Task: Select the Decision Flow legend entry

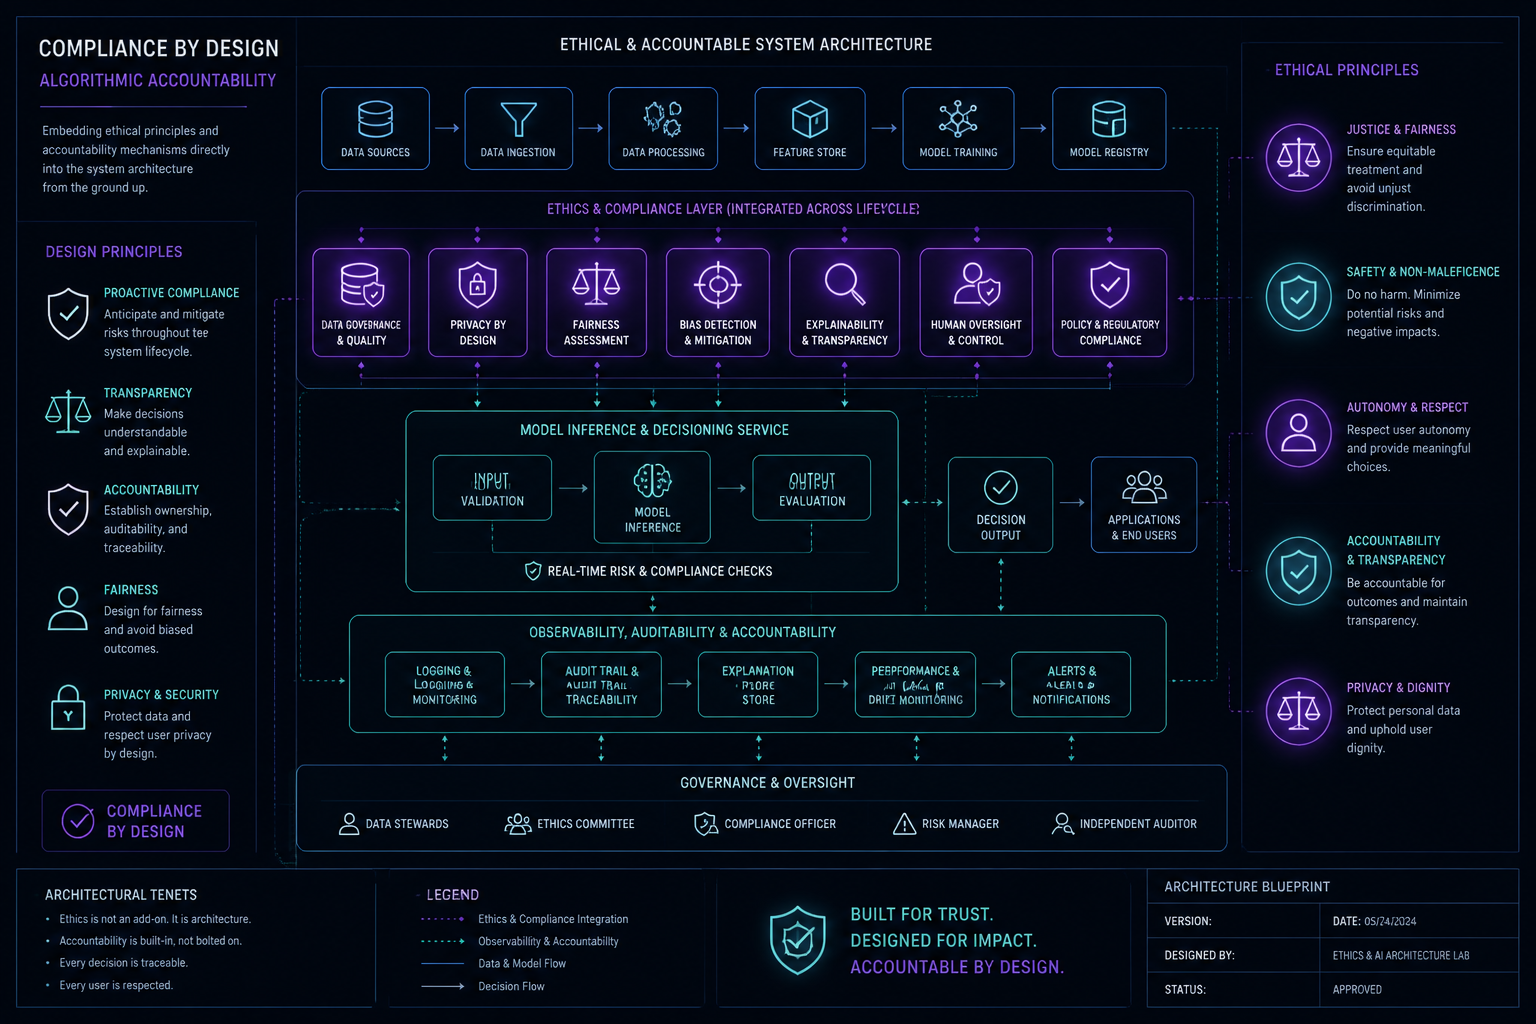Action: tap(483, 986)
